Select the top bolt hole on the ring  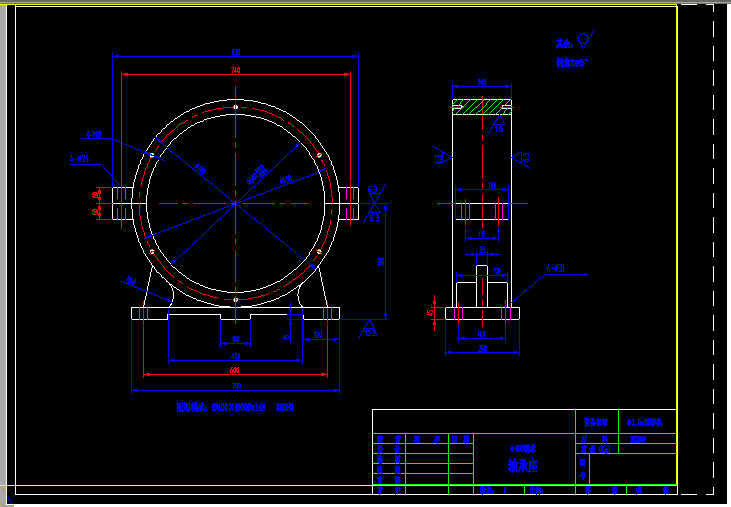235,107
